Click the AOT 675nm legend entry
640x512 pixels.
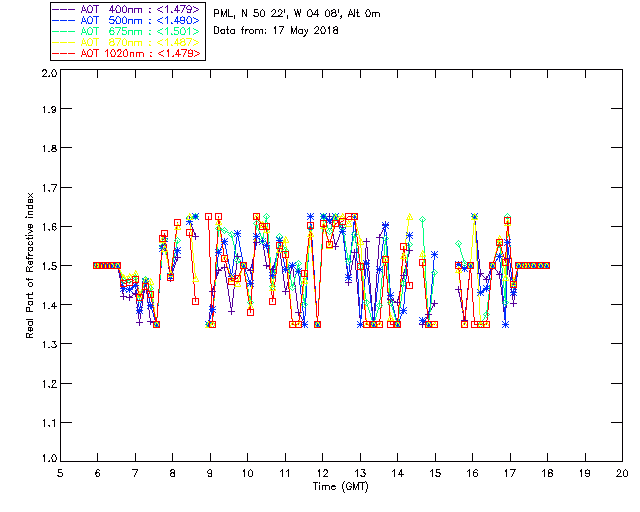(126, 31)
